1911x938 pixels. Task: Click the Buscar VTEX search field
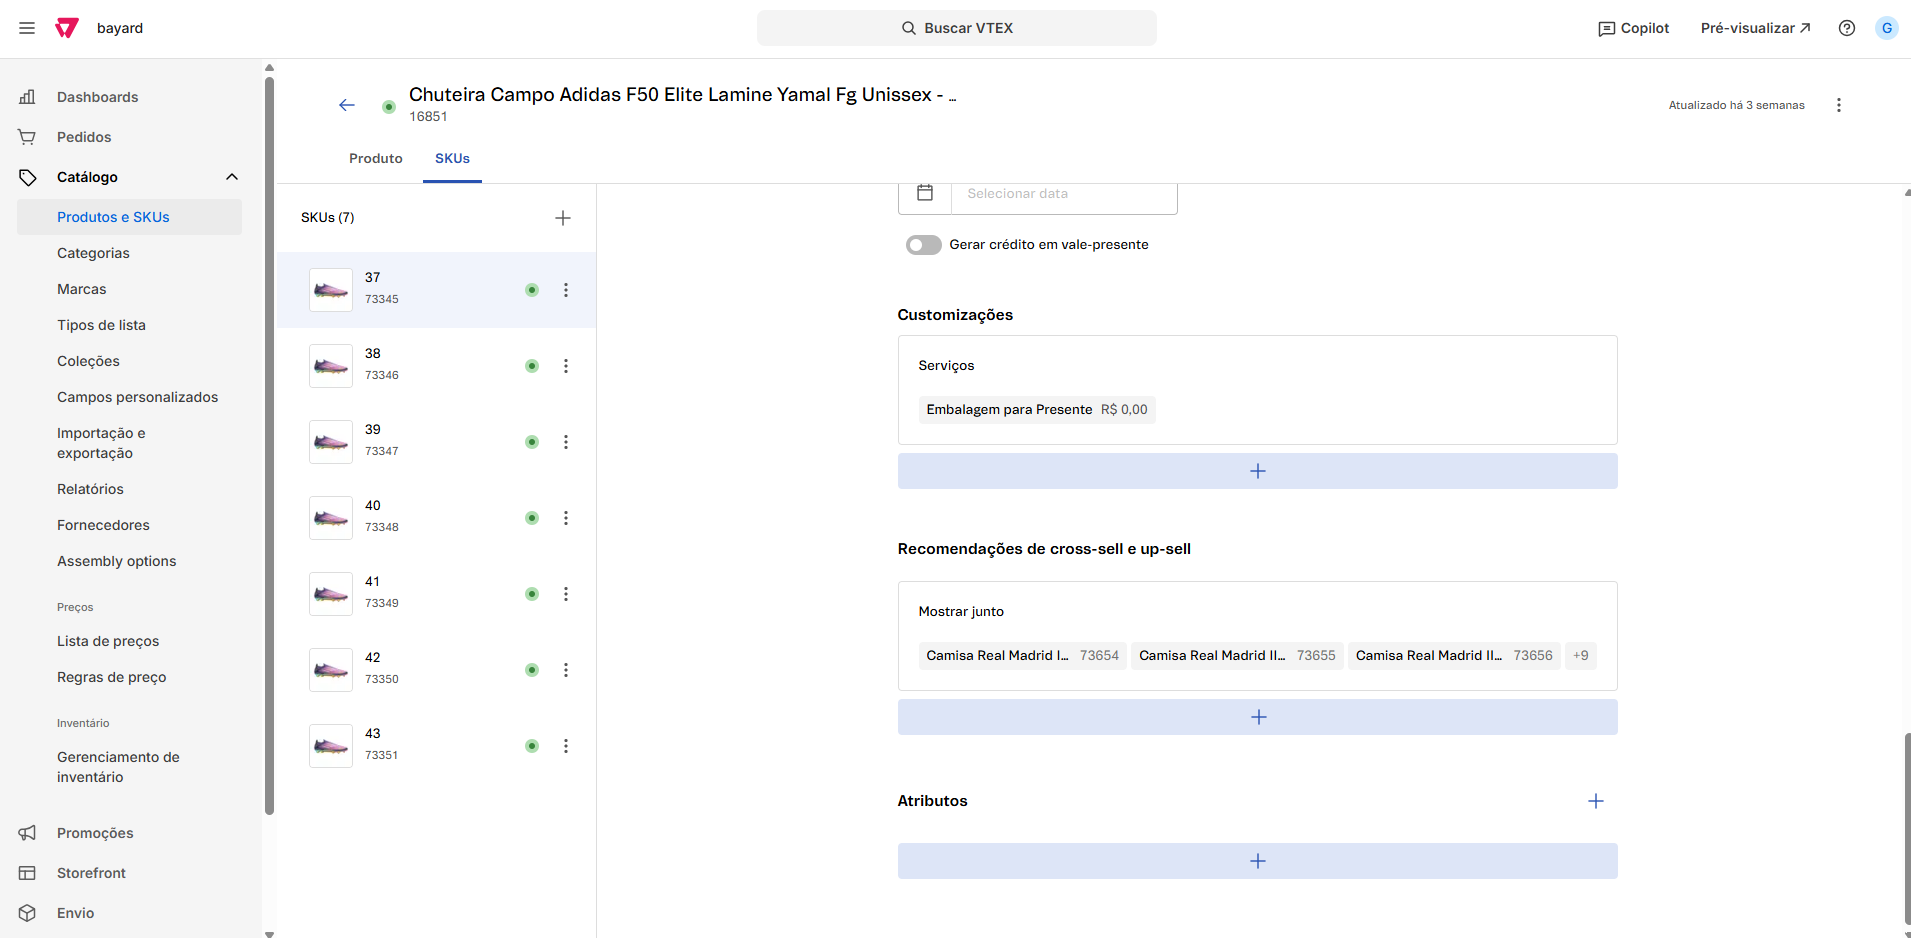[957, 28]
